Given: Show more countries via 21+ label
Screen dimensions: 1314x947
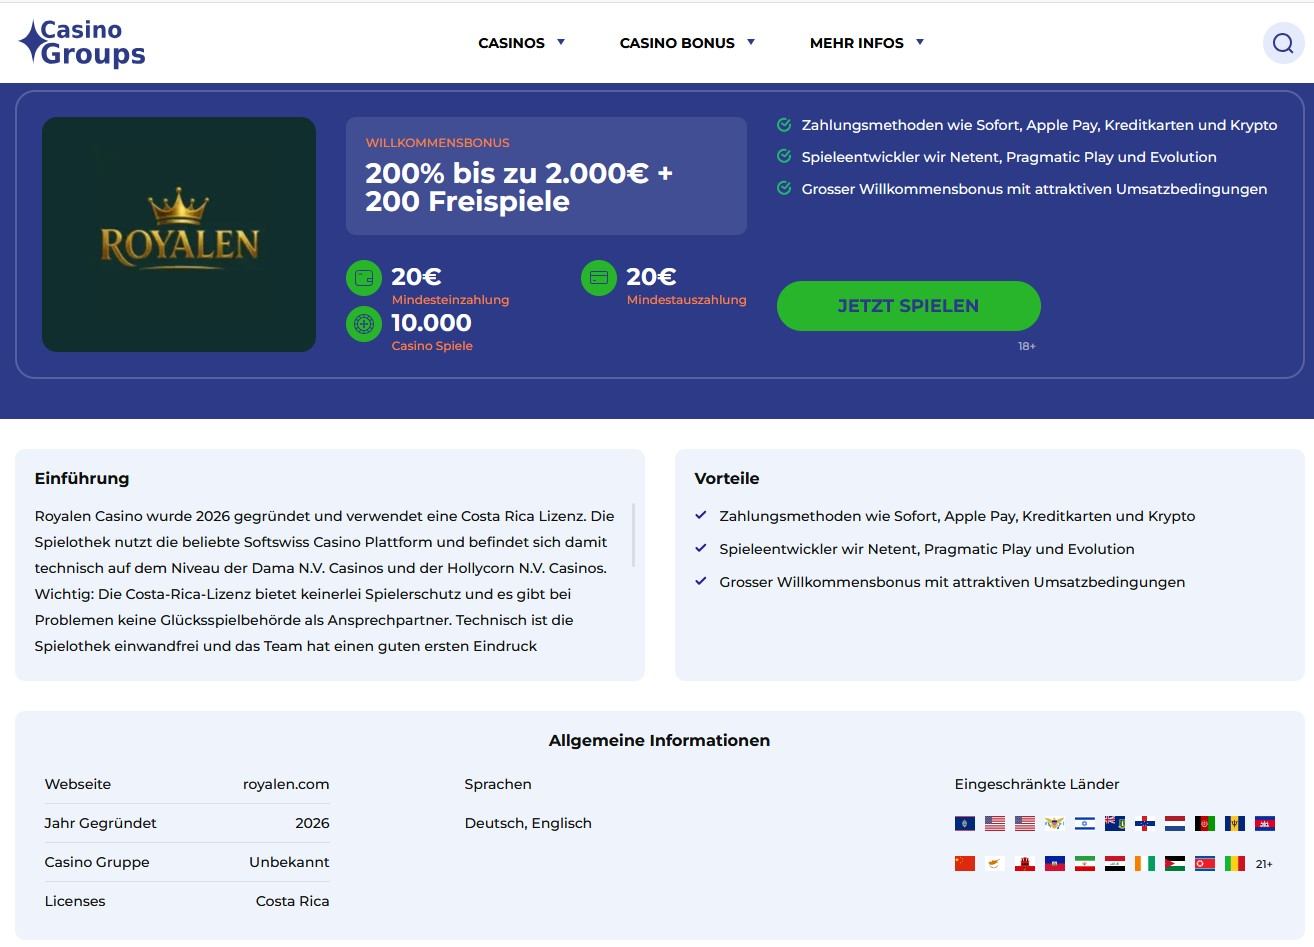Looking at the screenshot, I should click(x=1264, y=864).
